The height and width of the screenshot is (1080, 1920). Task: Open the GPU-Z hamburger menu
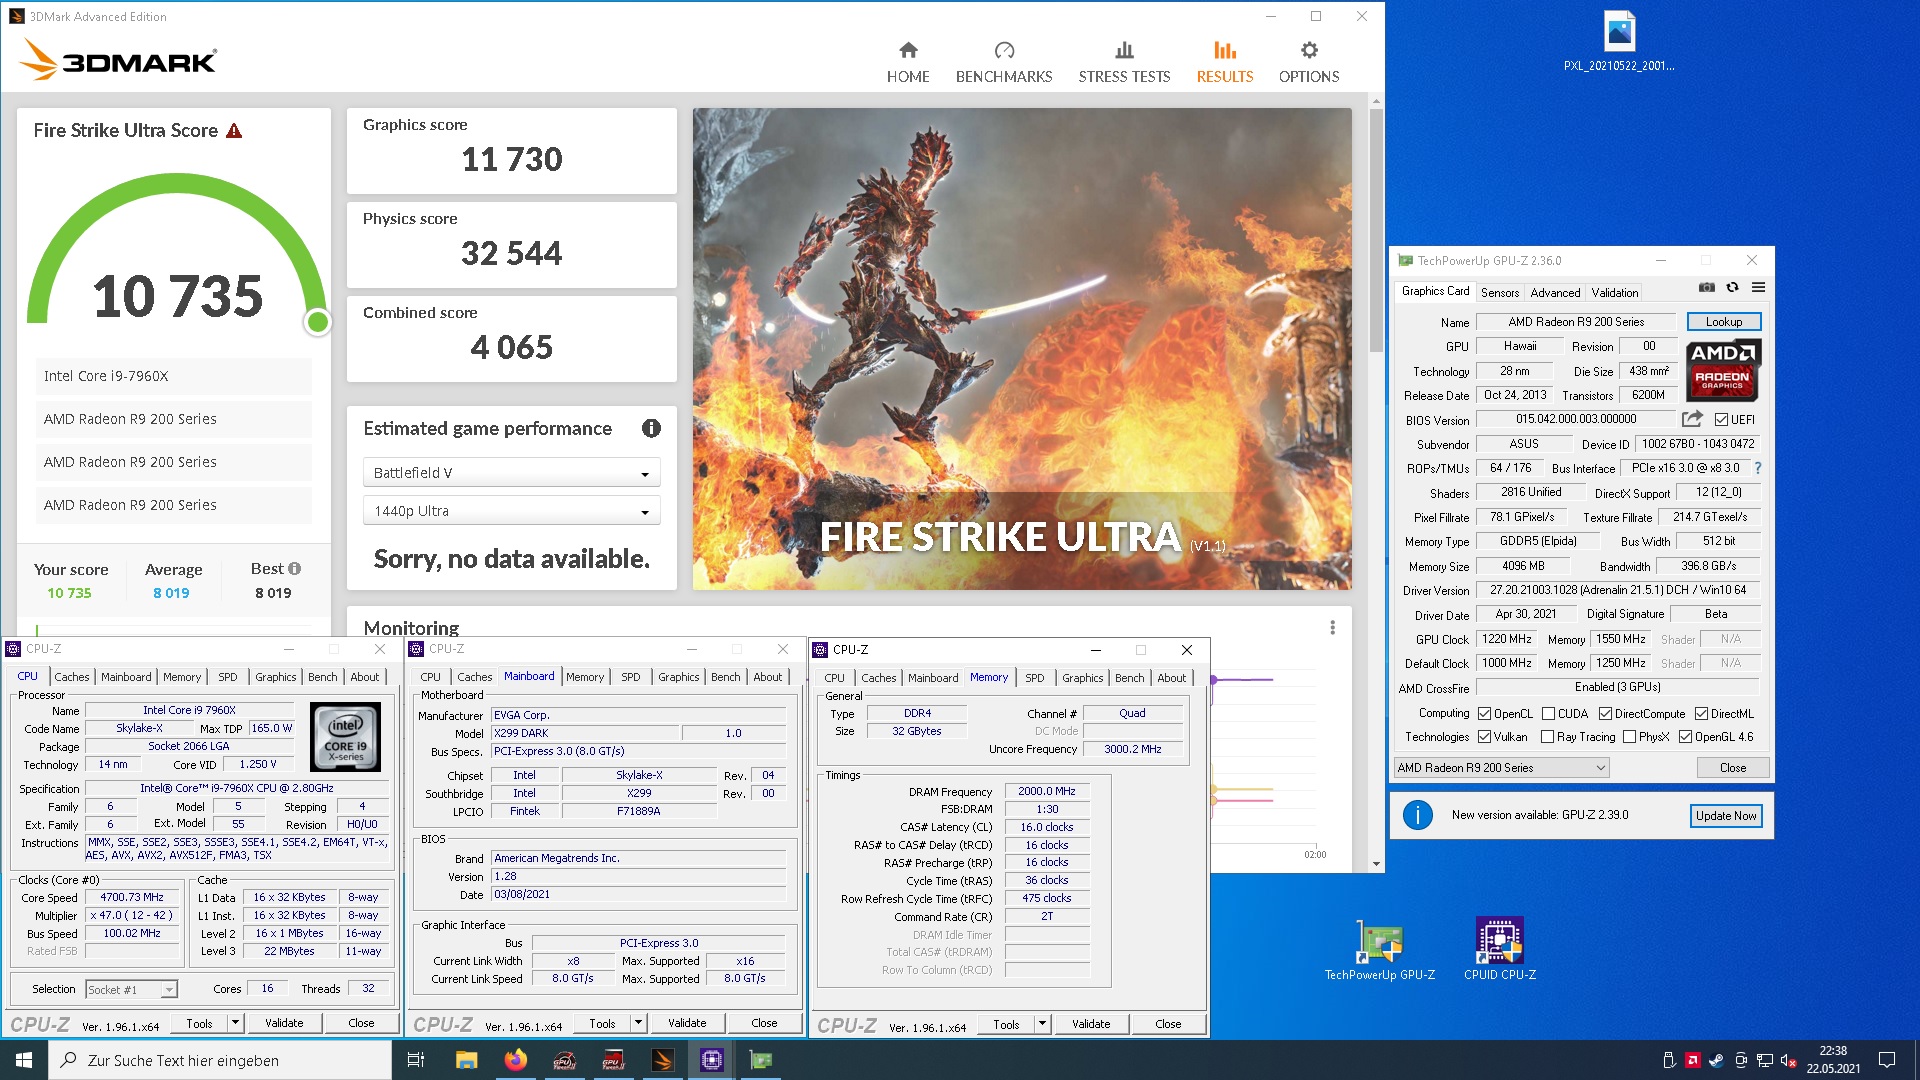coord(1758,287)
